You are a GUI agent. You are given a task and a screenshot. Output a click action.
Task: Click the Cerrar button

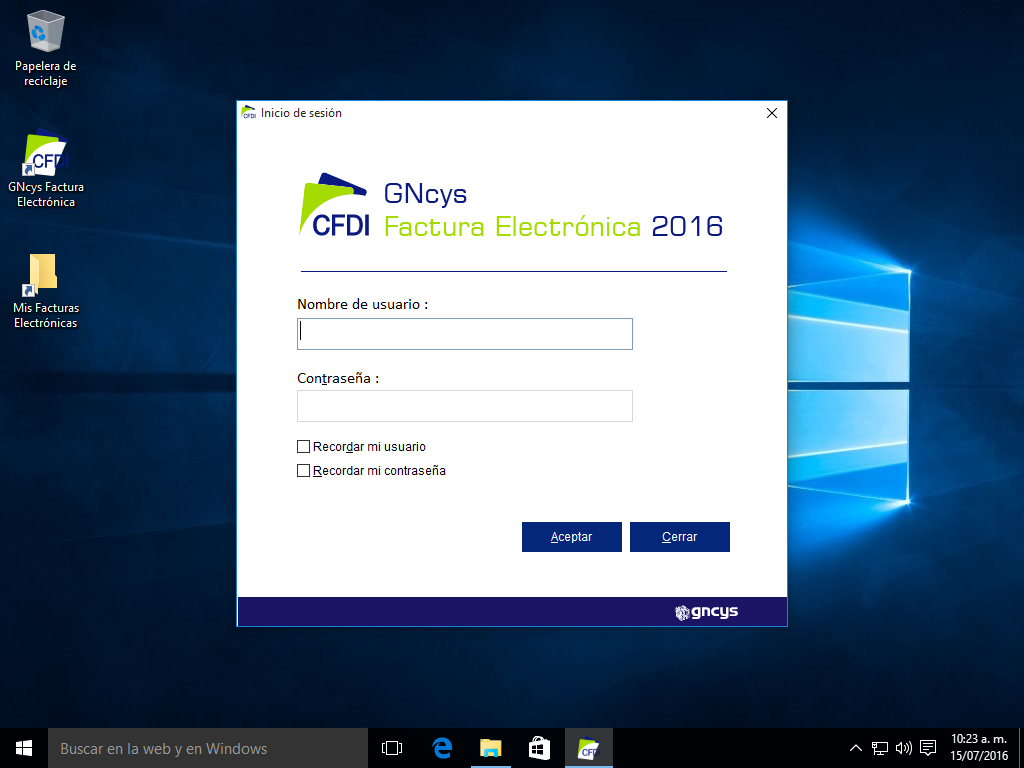680,537
